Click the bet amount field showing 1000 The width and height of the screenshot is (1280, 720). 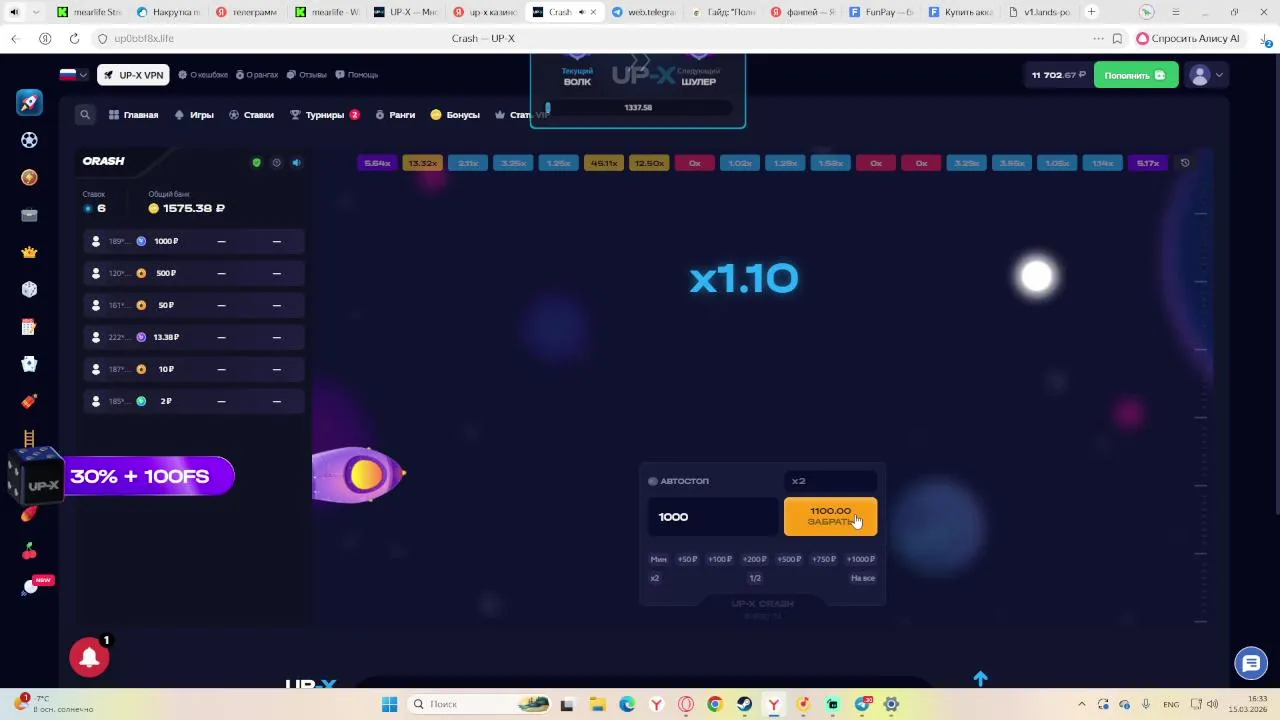click(712, 517)
